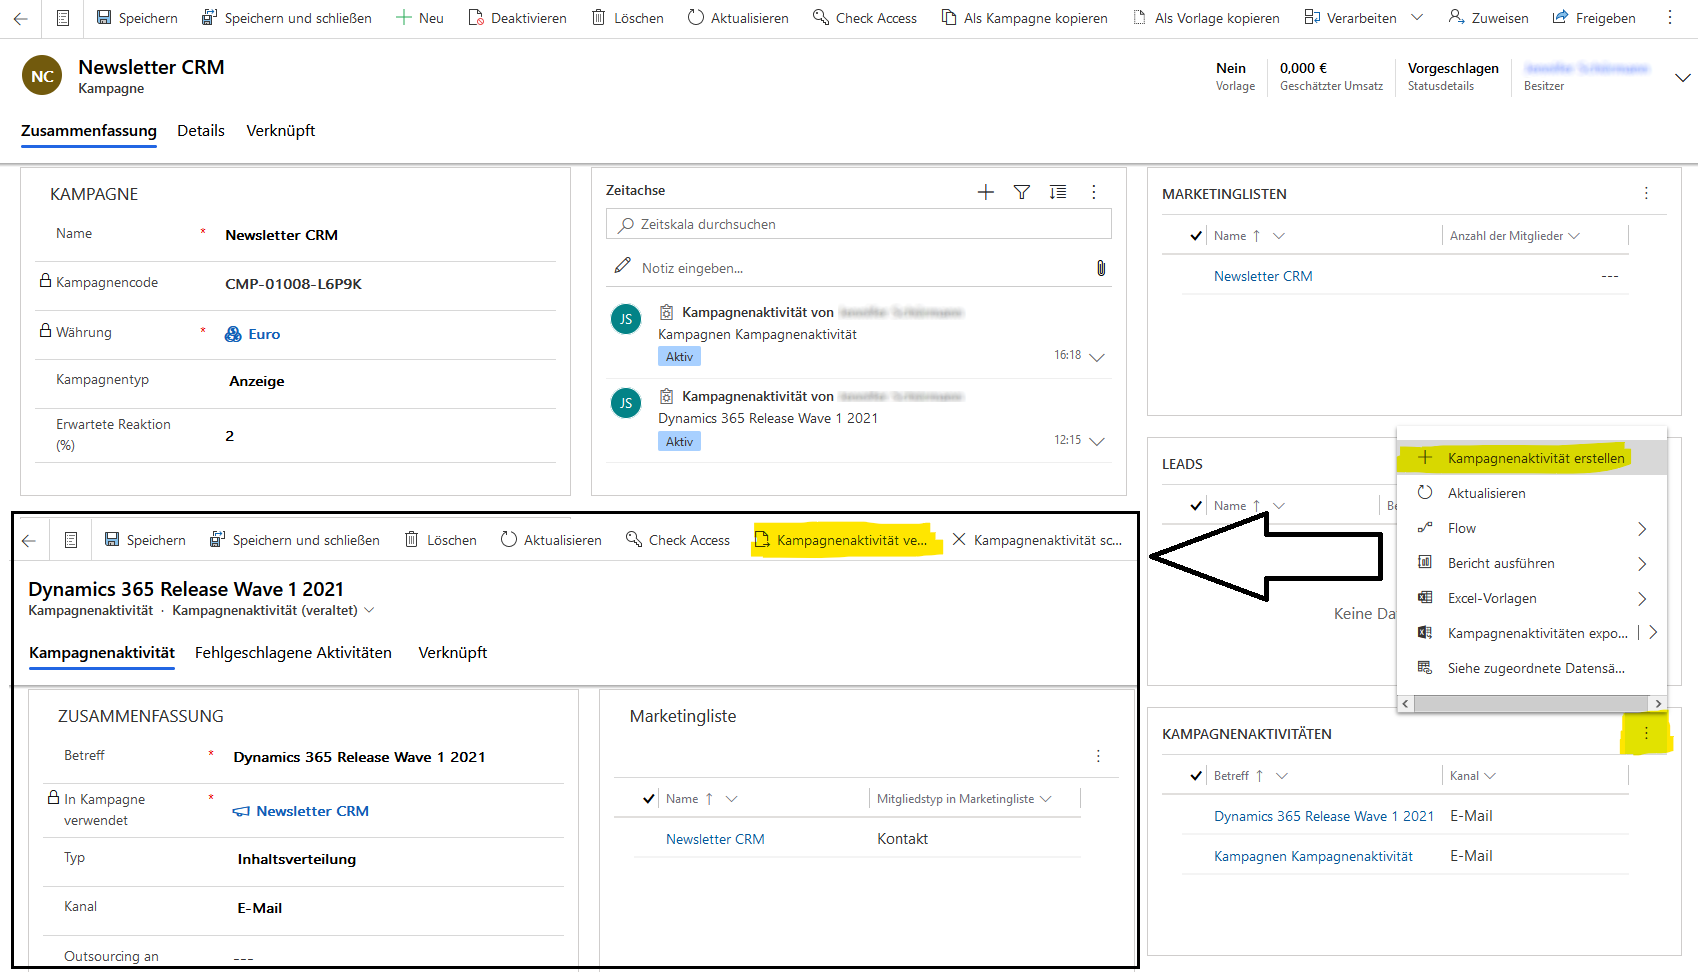Select all in Kampagnenaktivitäten grid

tap(1196, 776)
